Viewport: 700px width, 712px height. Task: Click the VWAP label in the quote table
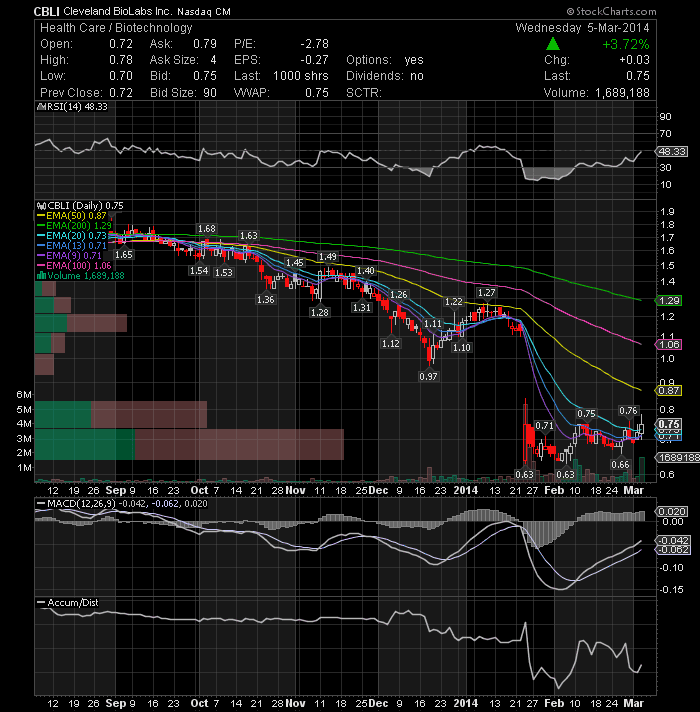tap(251, 93)
